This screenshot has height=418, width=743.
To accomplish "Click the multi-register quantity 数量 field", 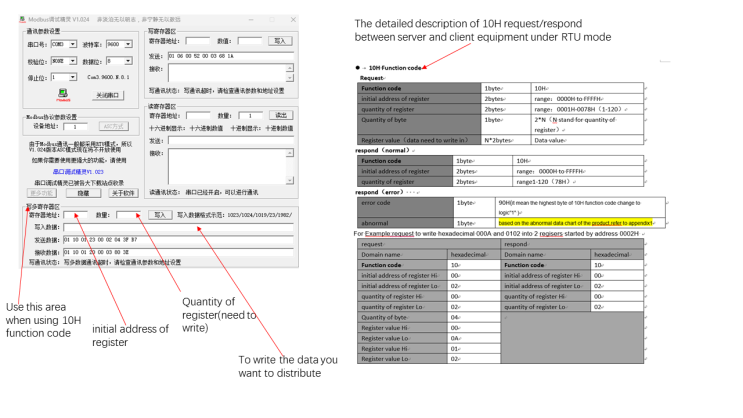I will [x=128, y=215].
